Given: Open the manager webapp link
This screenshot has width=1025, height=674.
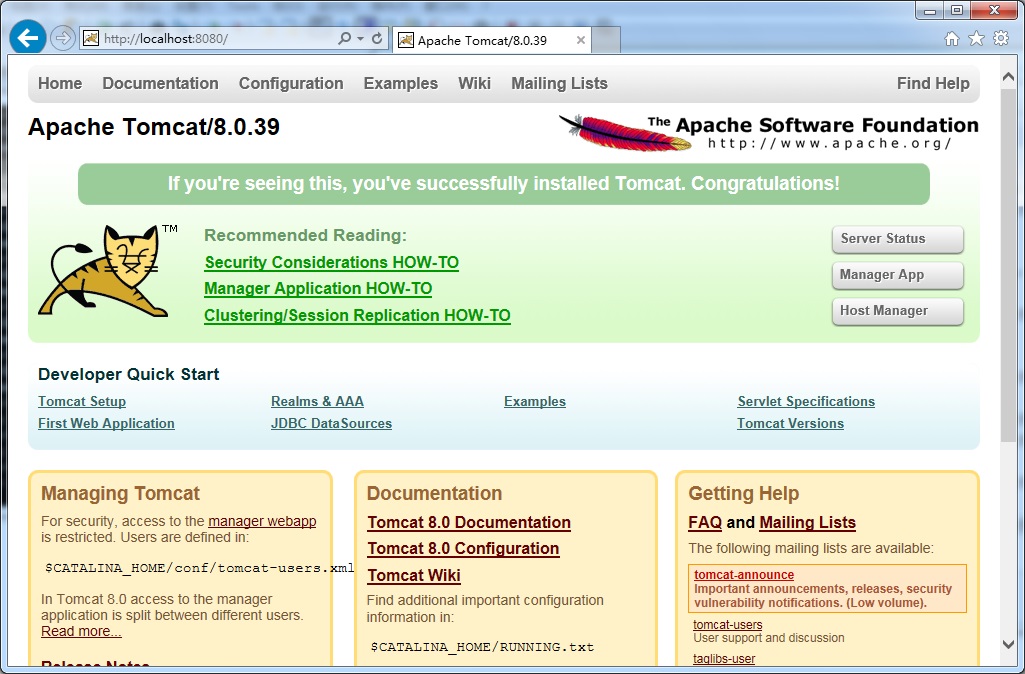Looking at the screenshot, I should point(262,521).
